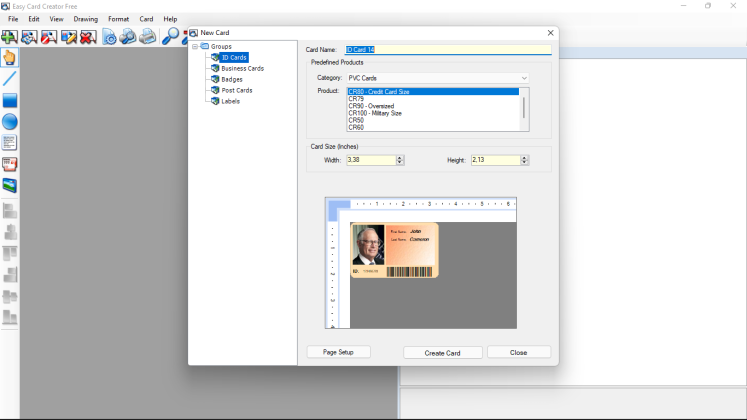The height and width of the screenshot is (420, 747).
Task: Close New Card dialog with X
Action: 551,33
